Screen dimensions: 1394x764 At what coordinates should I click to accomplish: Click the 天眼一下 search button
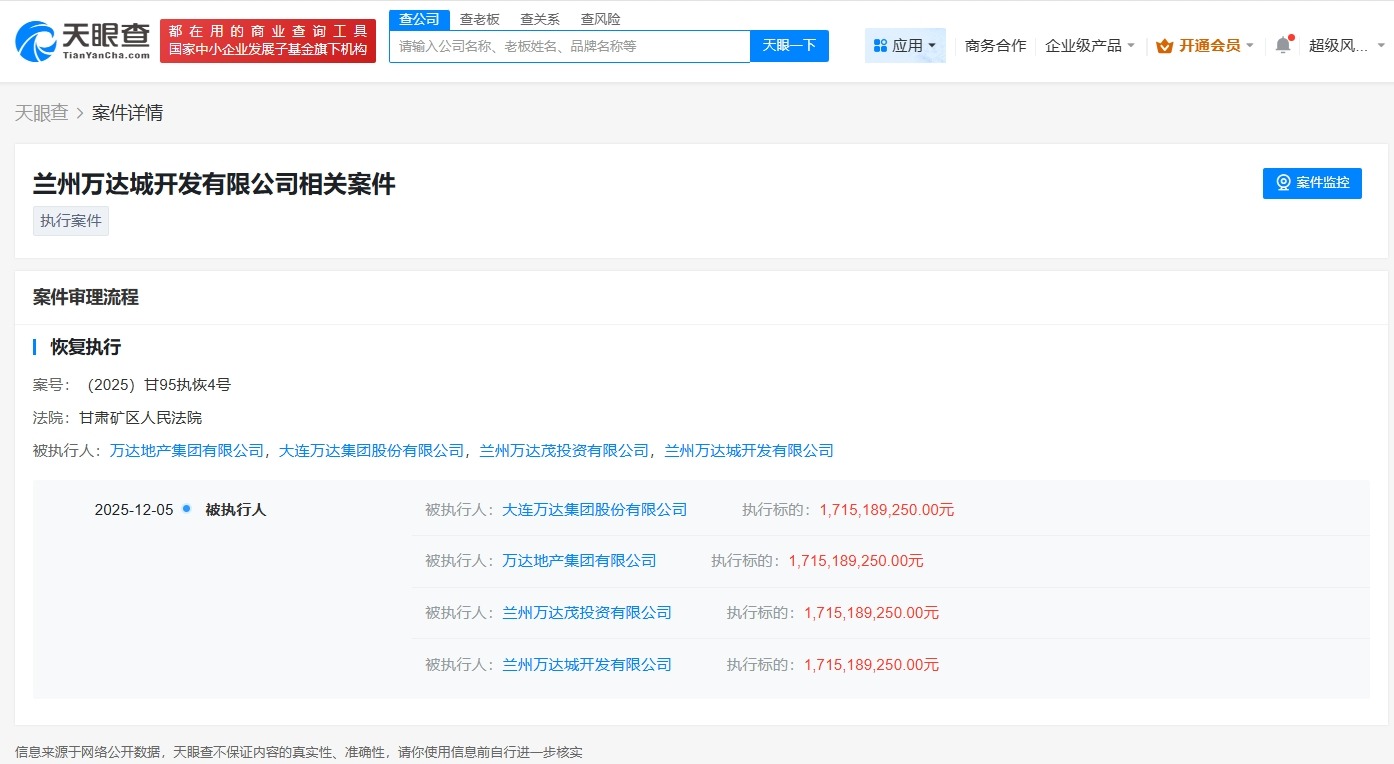[789, 46]
